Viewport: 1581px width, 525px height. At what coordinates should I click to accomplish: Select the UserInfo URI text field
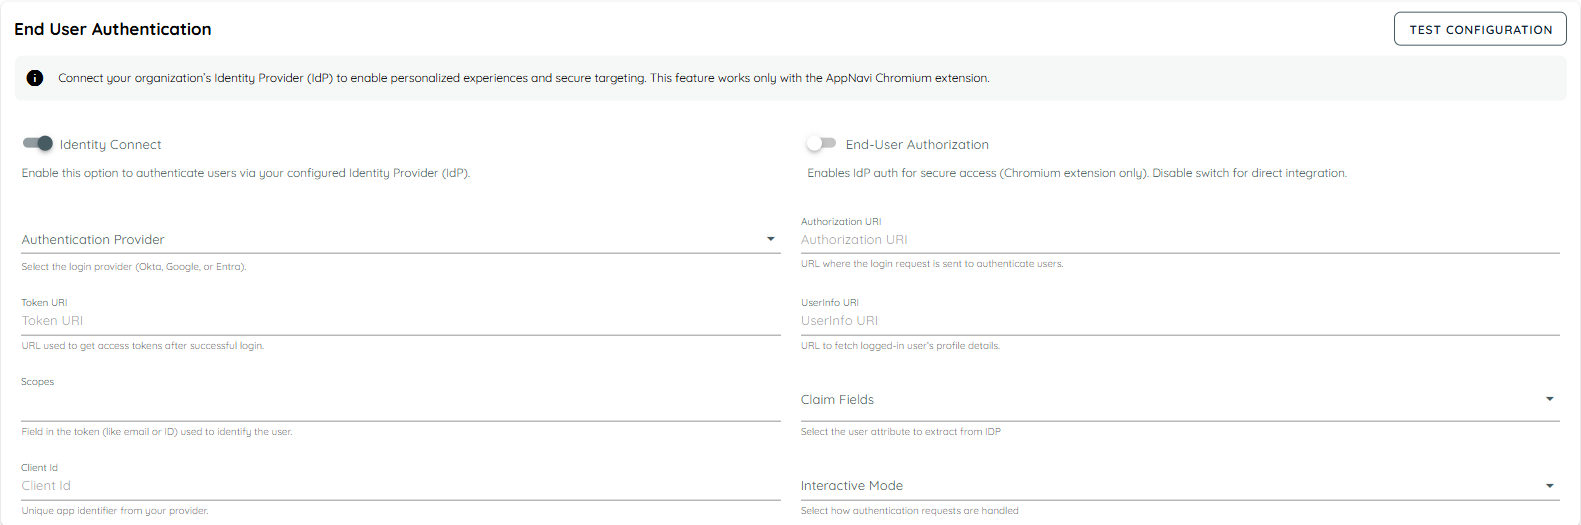click(1180, 321)
